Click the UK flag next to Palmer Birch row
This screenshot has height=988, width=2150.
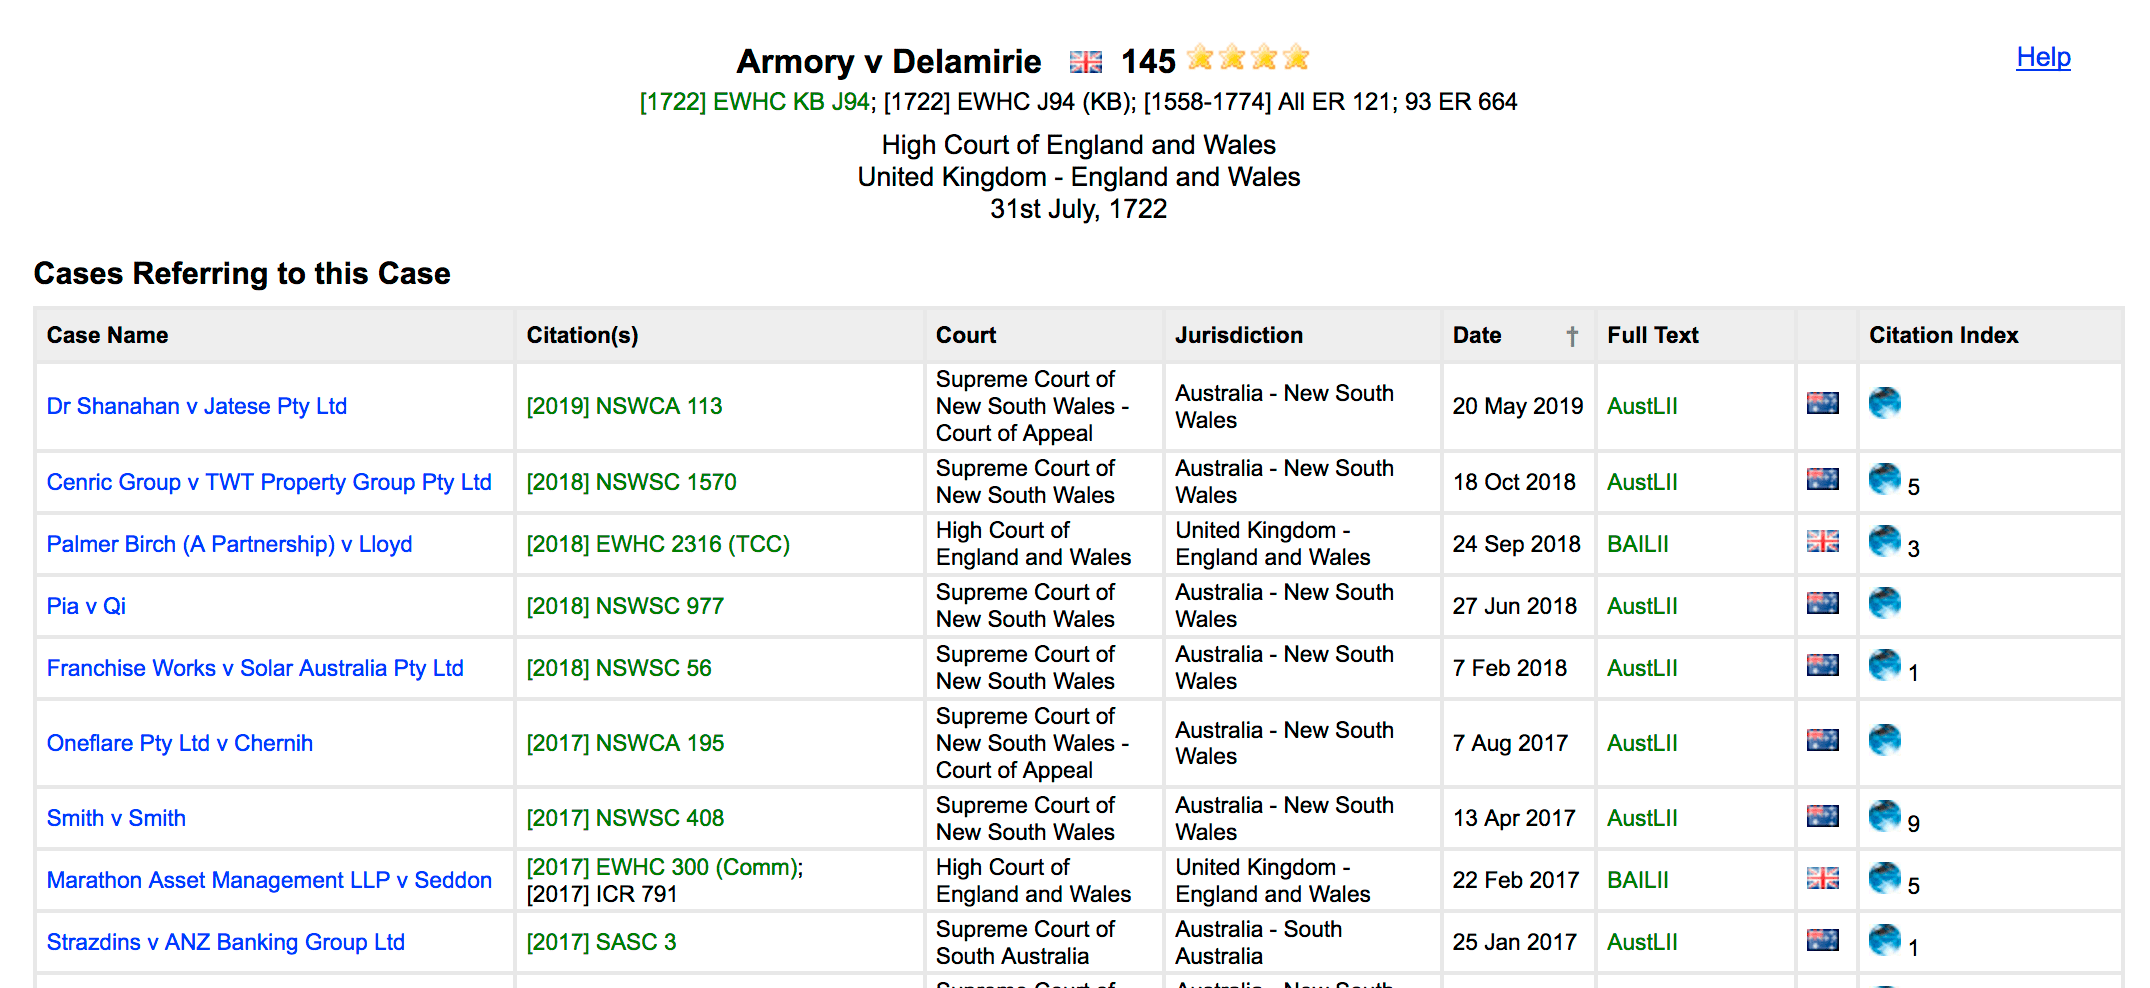point(1822,541)
